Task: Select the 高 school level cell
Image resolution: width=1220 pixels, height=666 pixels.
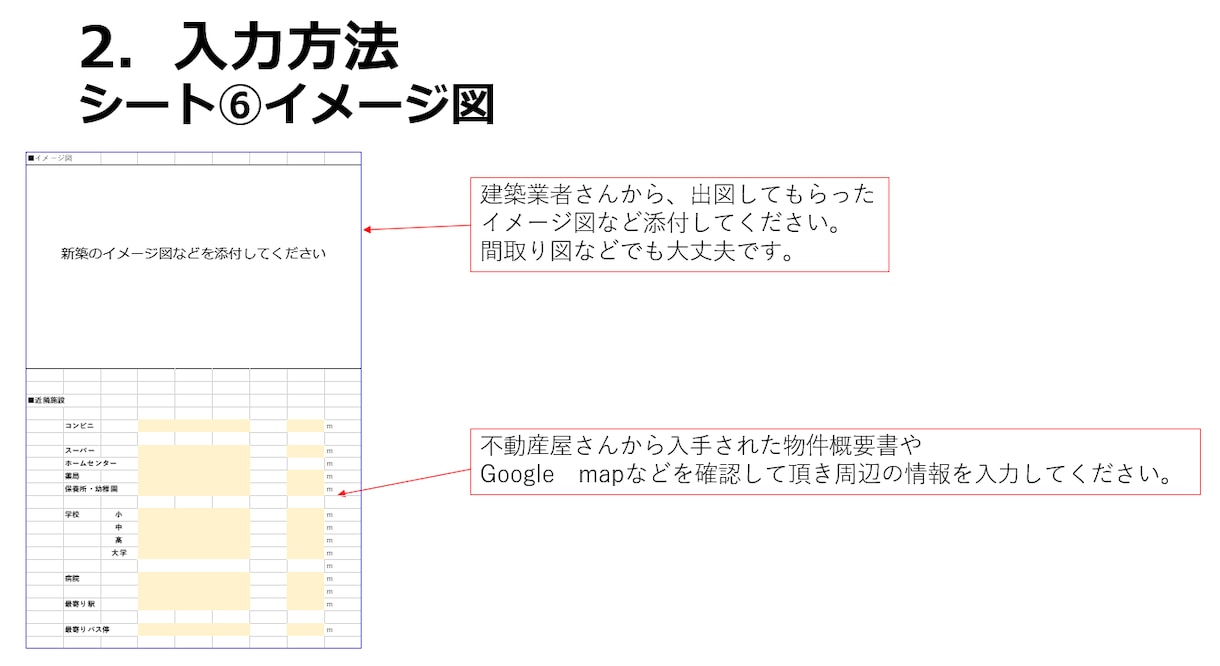Action: (119, 540)
